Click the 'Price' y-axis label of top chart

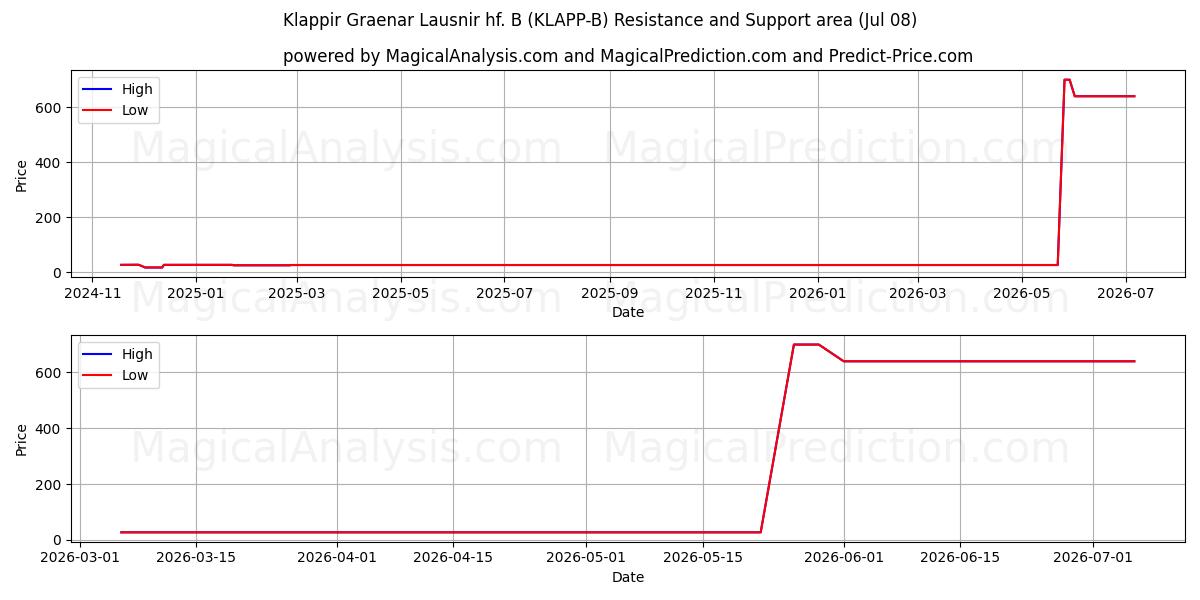pos(22,174)
